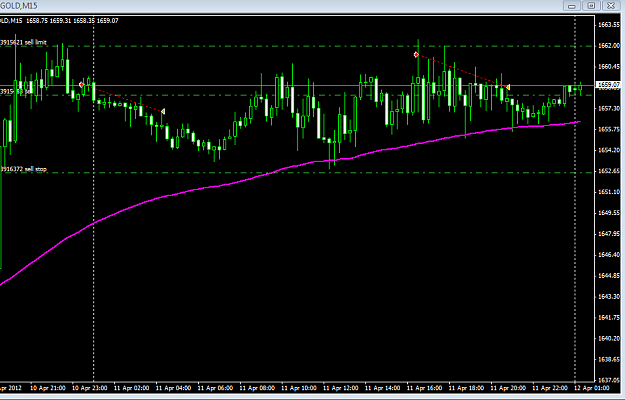The image size is (625, 400).
Task: Click the red sell entry marker near 10 Apr 23:00
Action: (81, 84)
